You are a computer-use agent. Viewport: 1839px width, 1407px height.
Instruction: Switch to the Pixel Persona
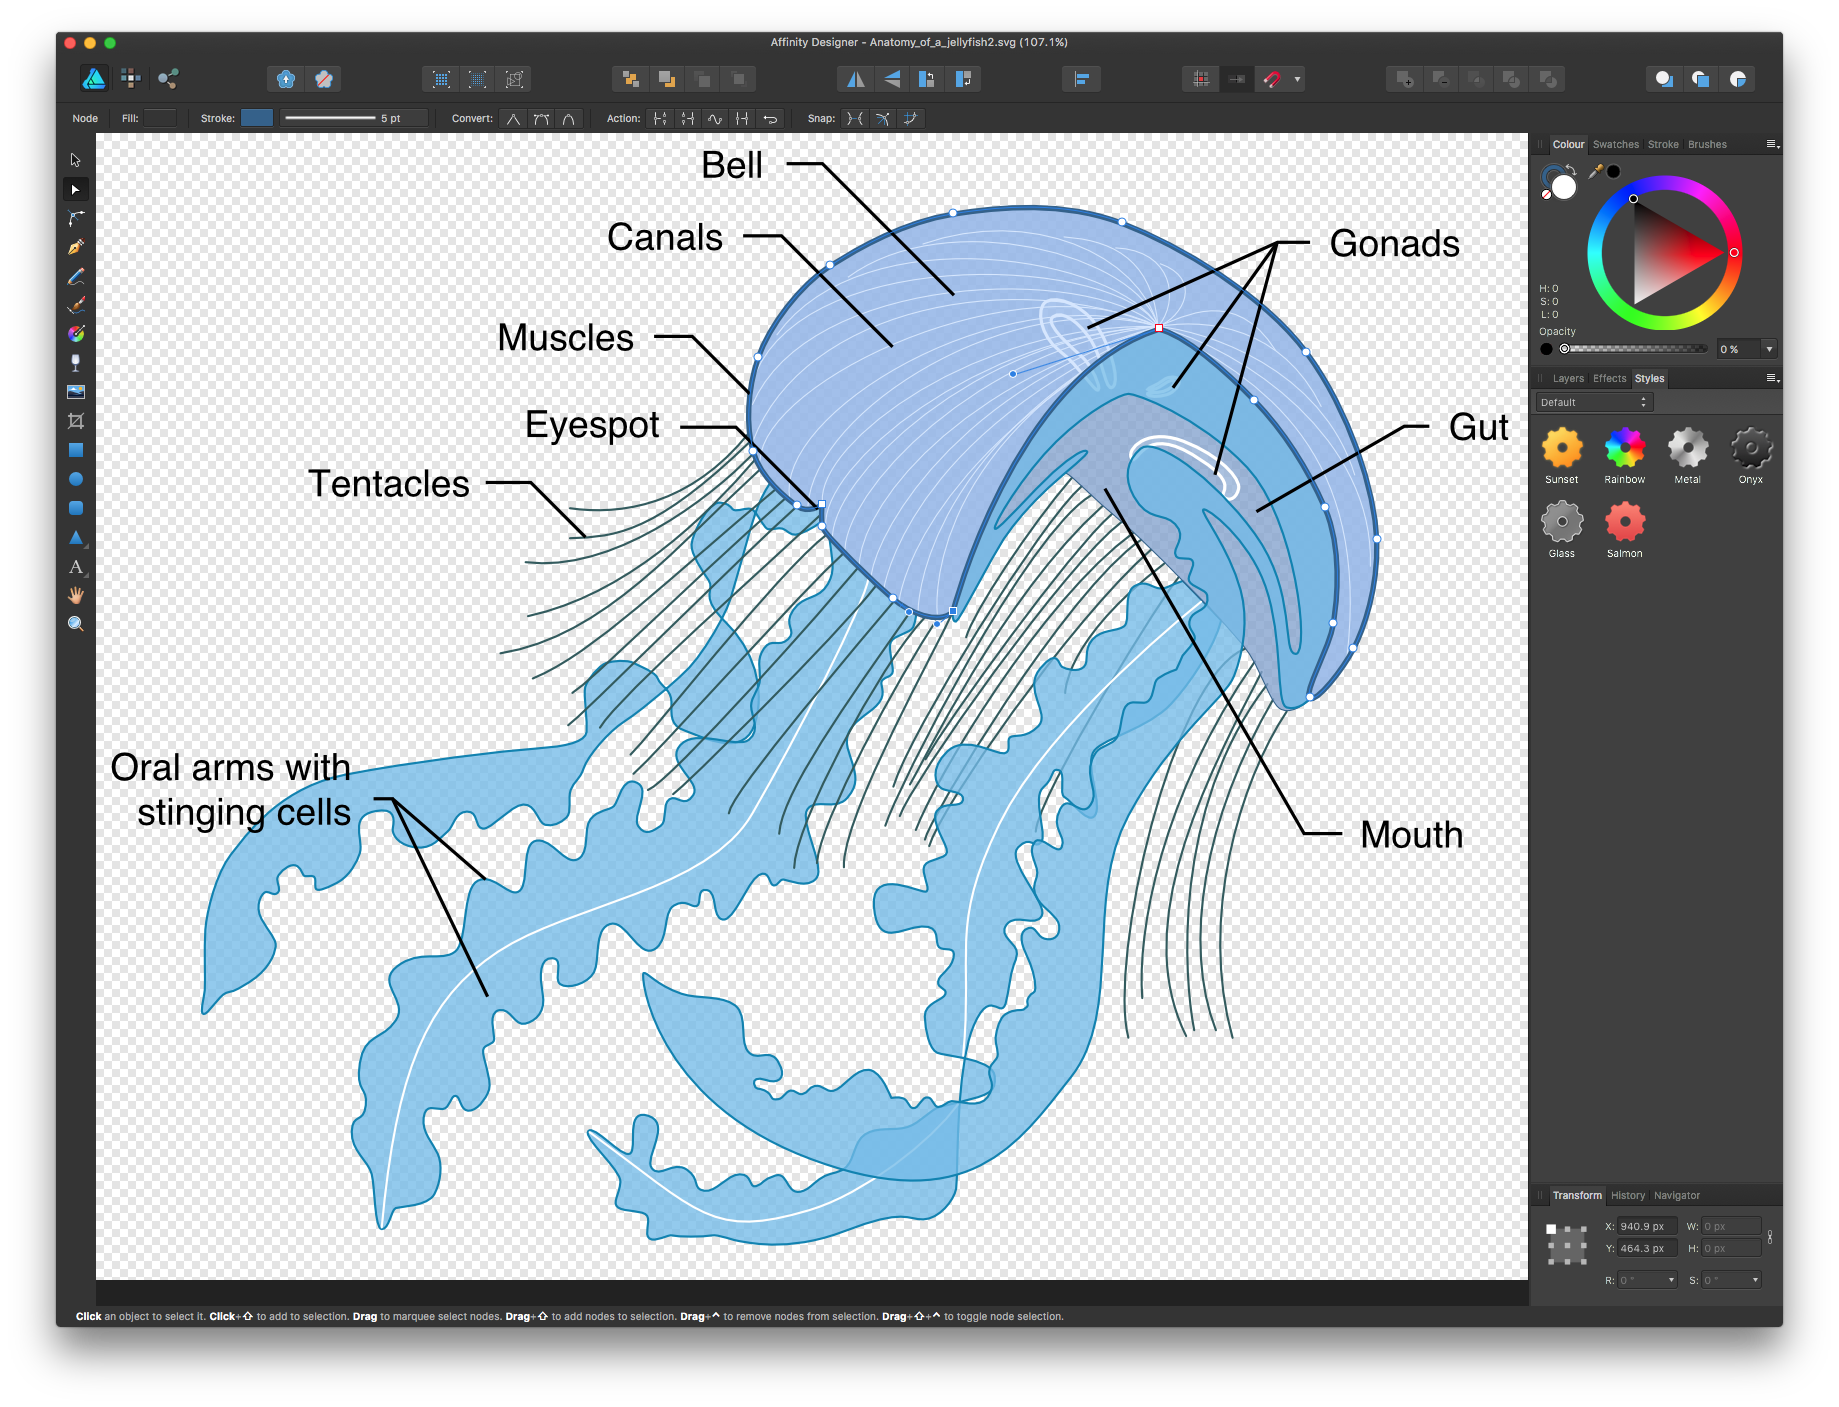pyautogui.click(x=131, y=79)
